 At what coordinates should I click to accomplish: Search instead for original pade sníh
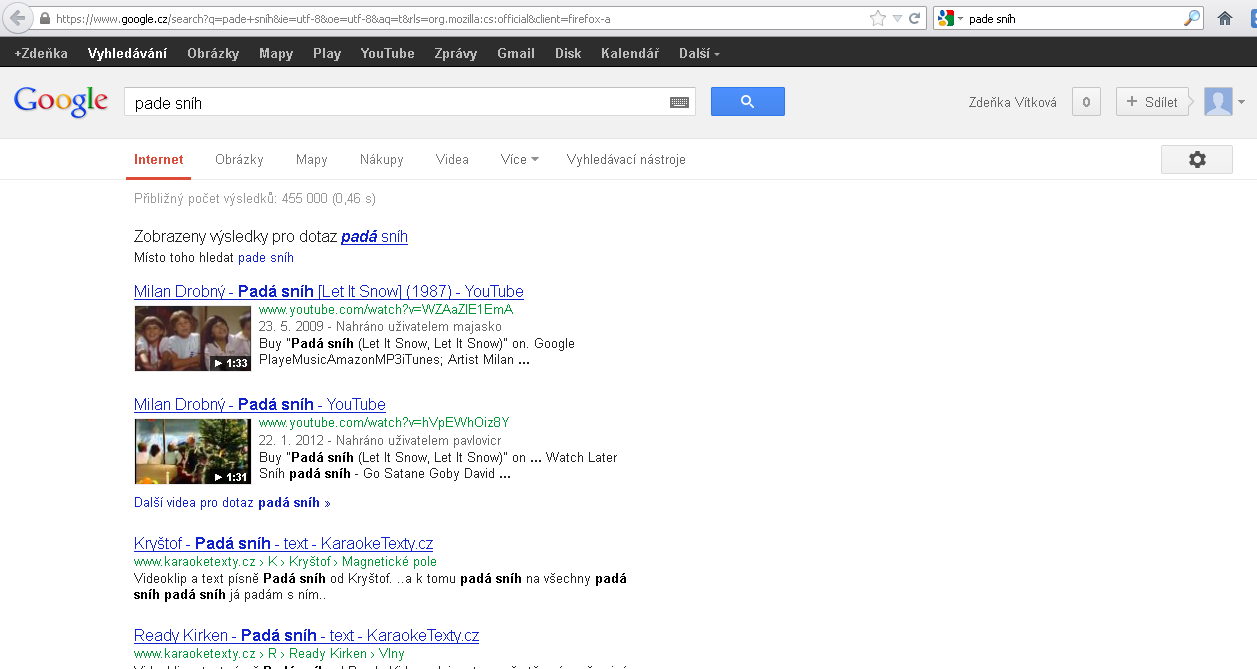pyautogui.click(x=266, y=258)
